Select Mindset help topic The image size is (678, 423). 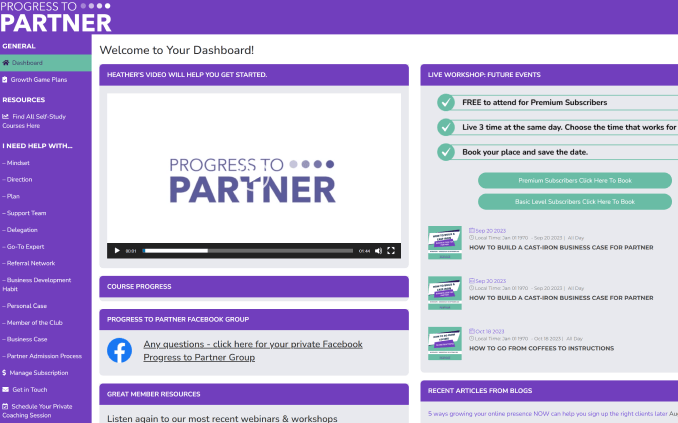click(16, 163)
